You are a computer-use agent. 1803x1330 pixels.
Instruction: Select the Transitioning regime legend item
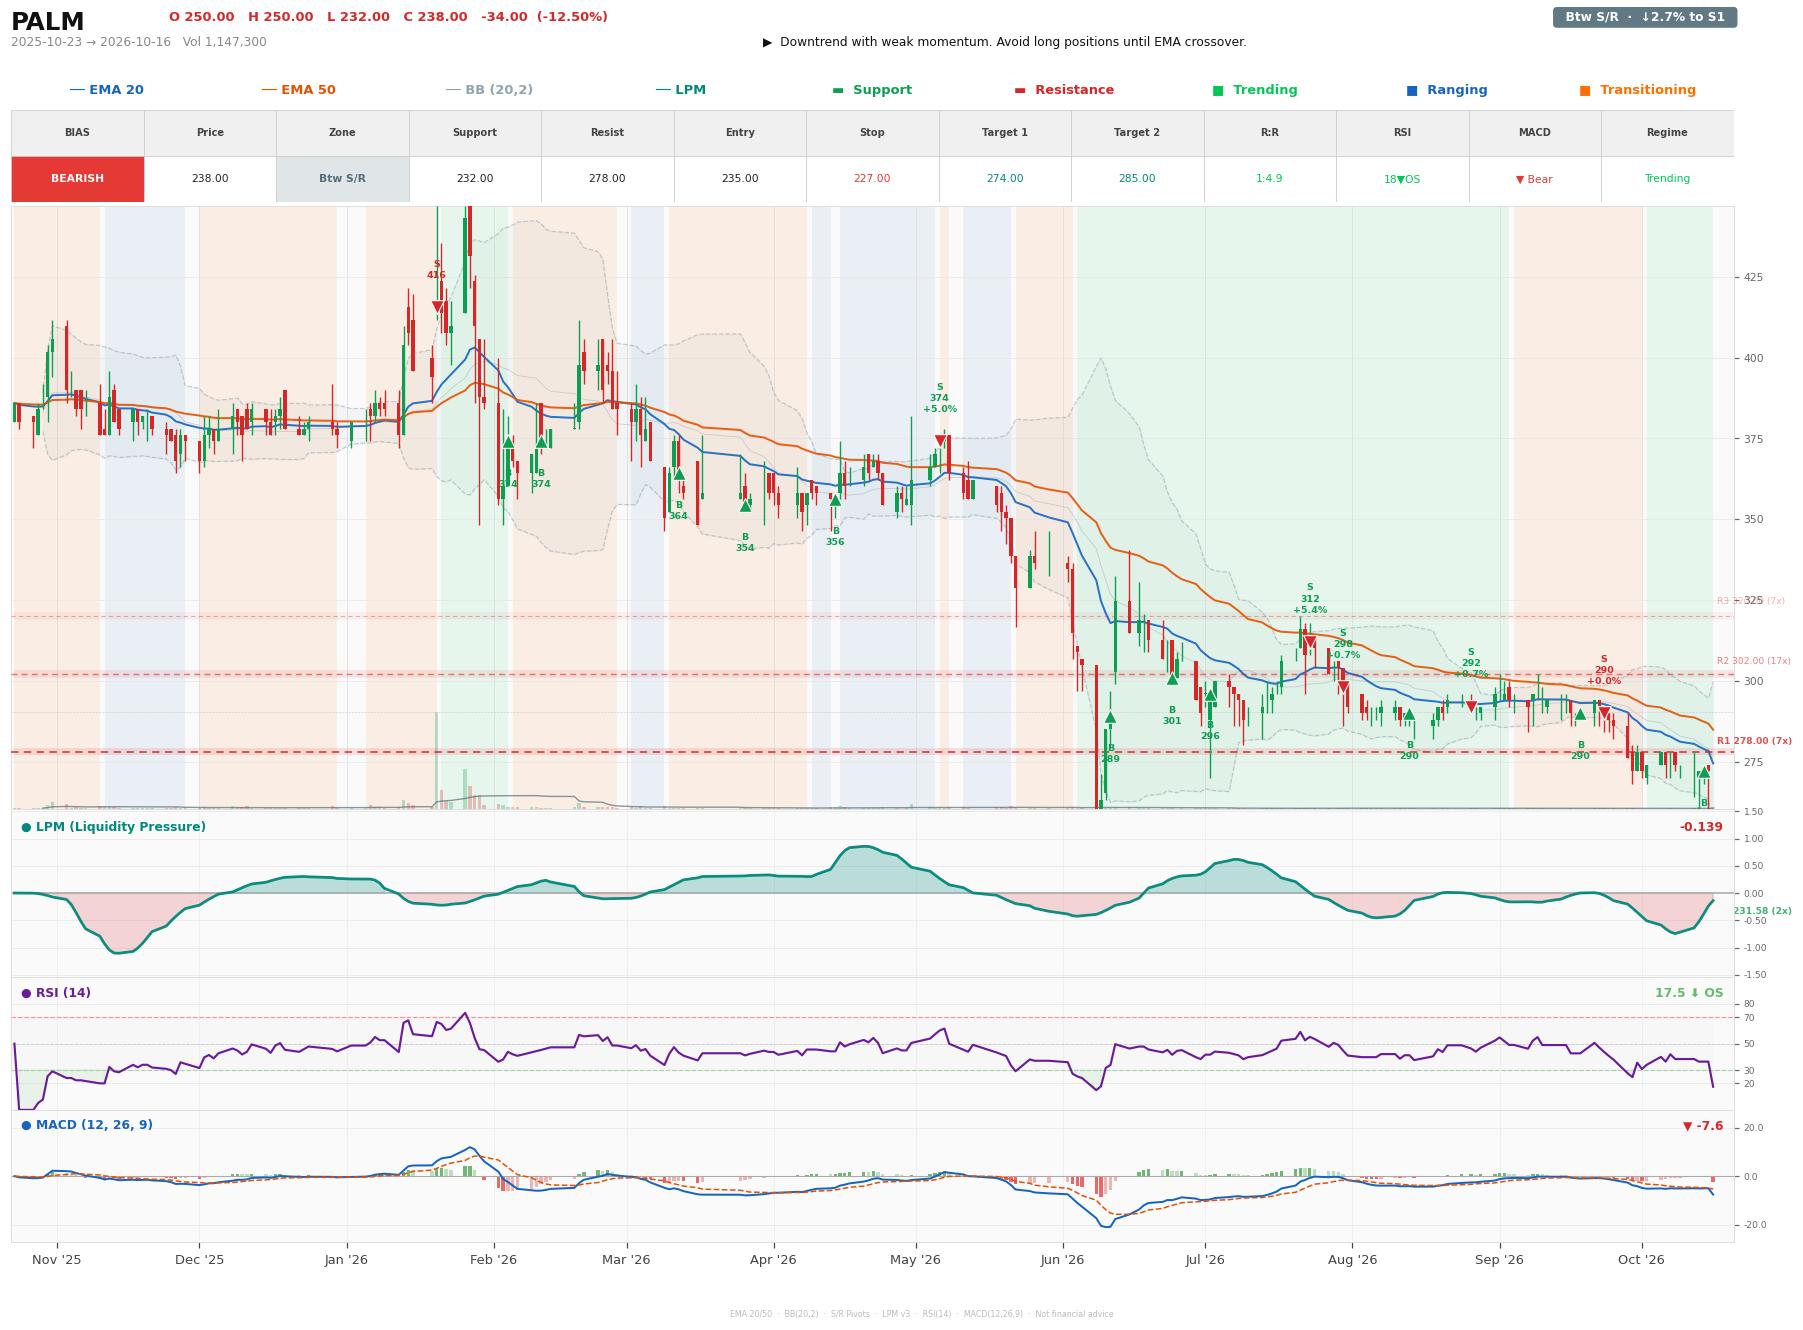click(x=1637, y=90)
